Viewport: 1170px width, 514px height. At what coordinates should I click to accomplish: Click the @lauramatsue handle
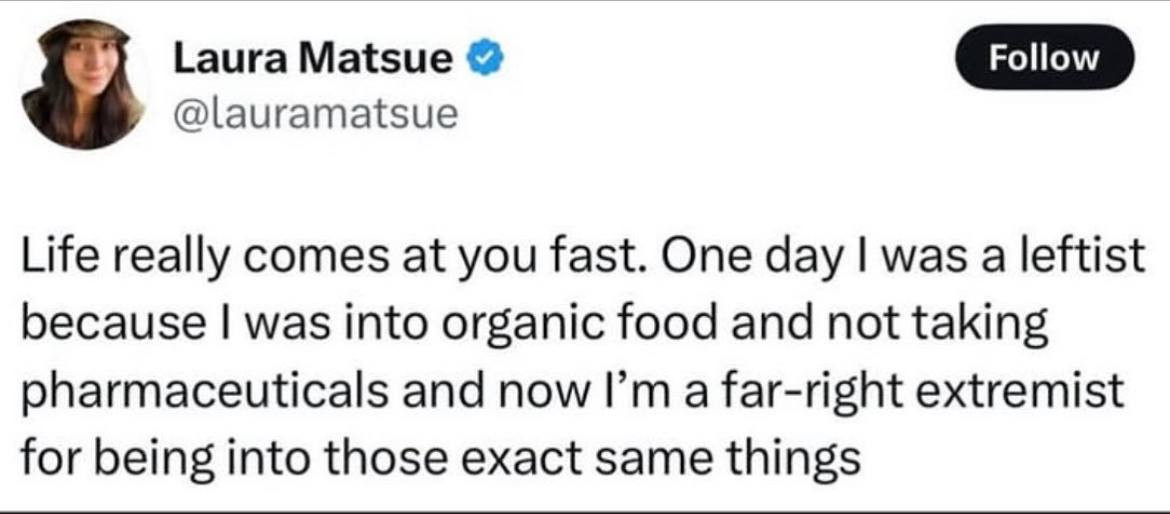click(x=315, y=113)
